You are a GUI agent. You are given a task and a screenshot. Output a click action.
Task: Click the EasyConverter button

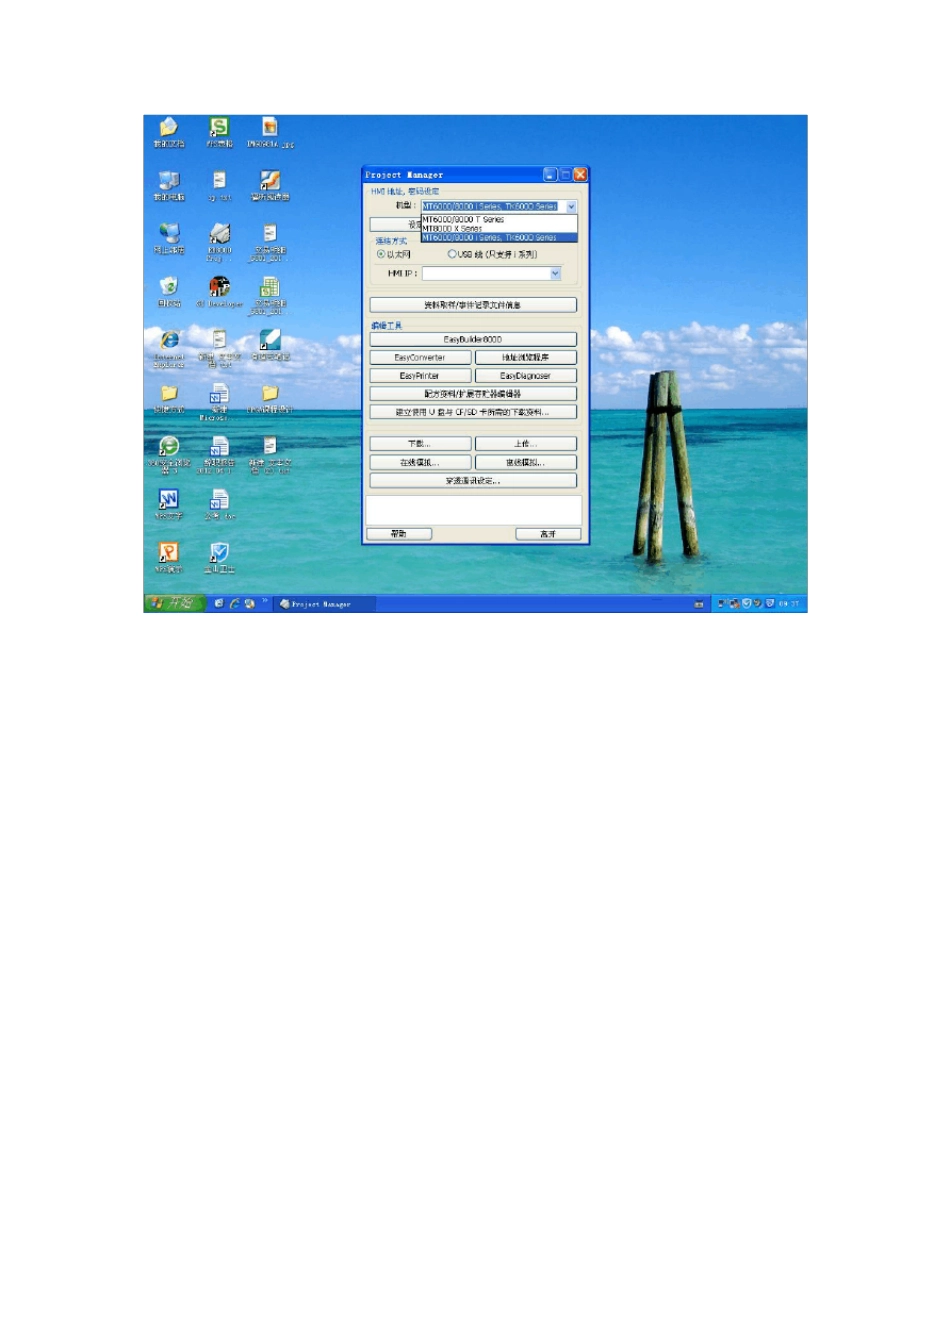point(420,358)
